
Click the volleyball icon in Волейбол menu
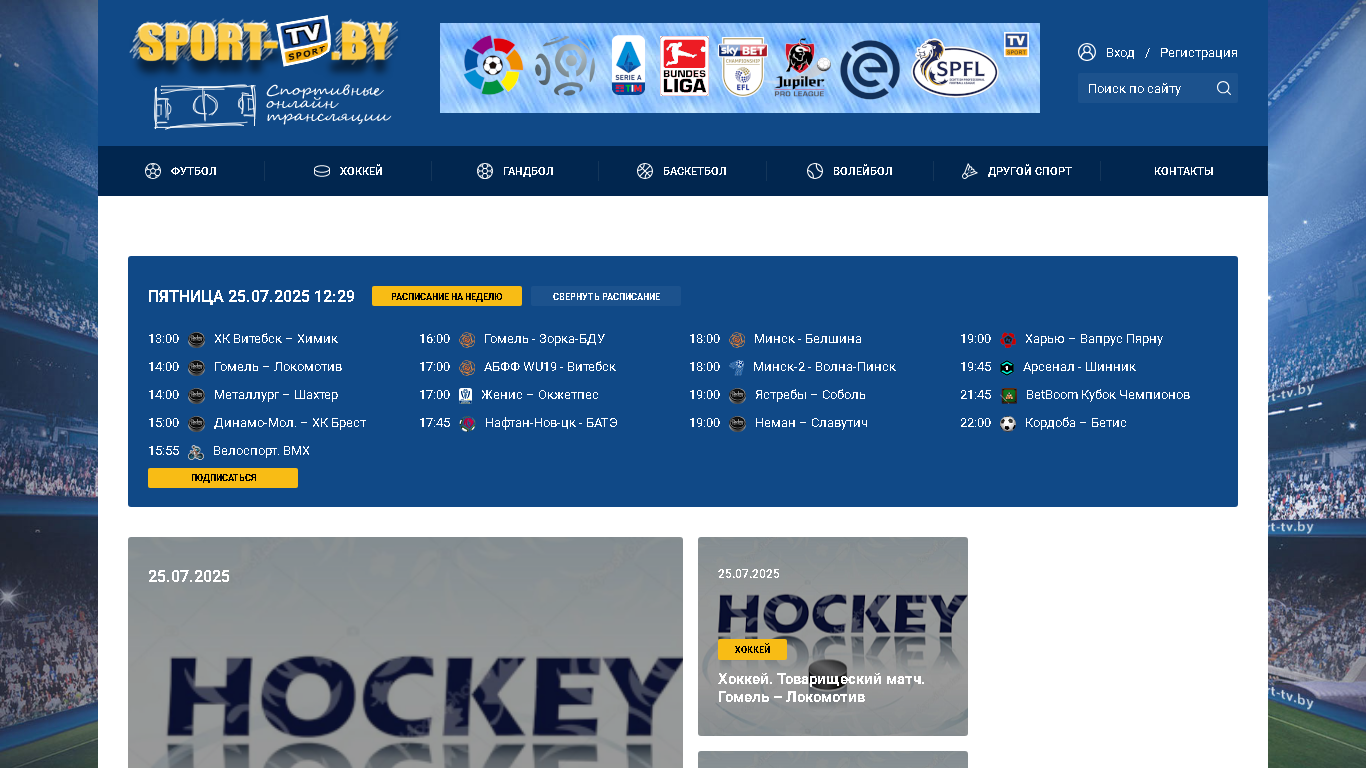(x=815, y=171)
